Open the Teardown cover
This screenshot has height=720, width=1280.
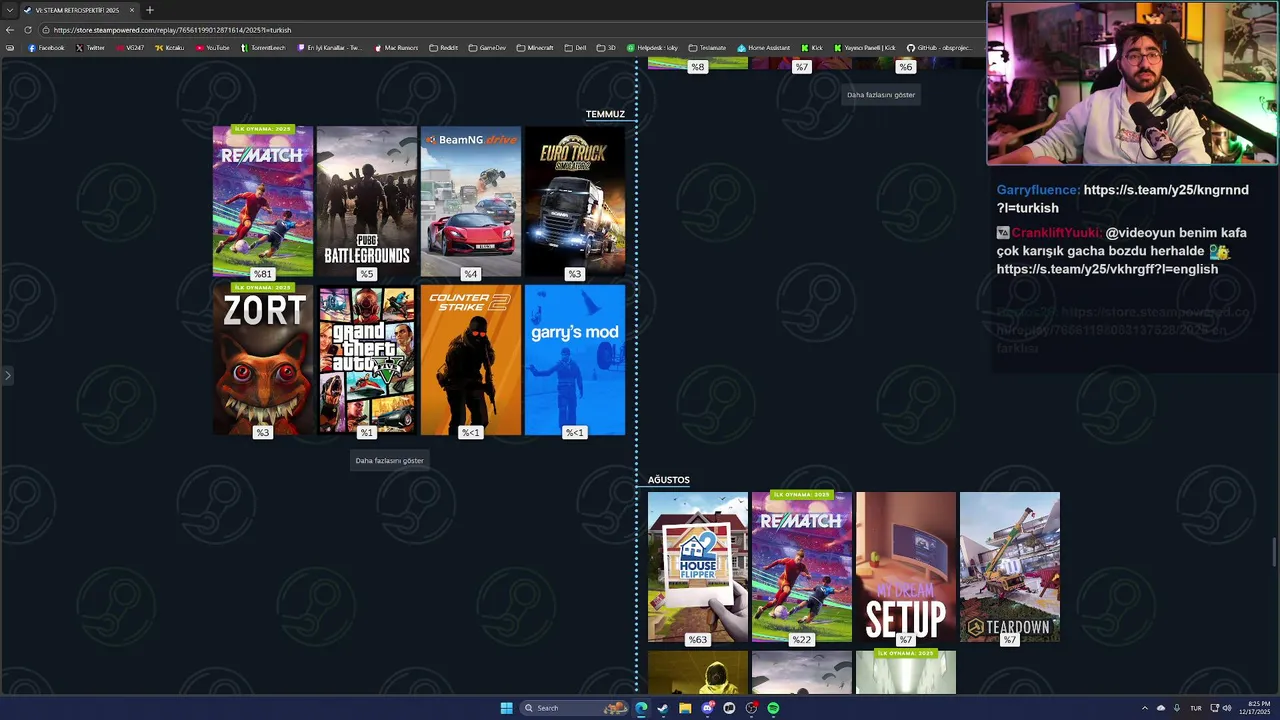[x=1010, y=567]
